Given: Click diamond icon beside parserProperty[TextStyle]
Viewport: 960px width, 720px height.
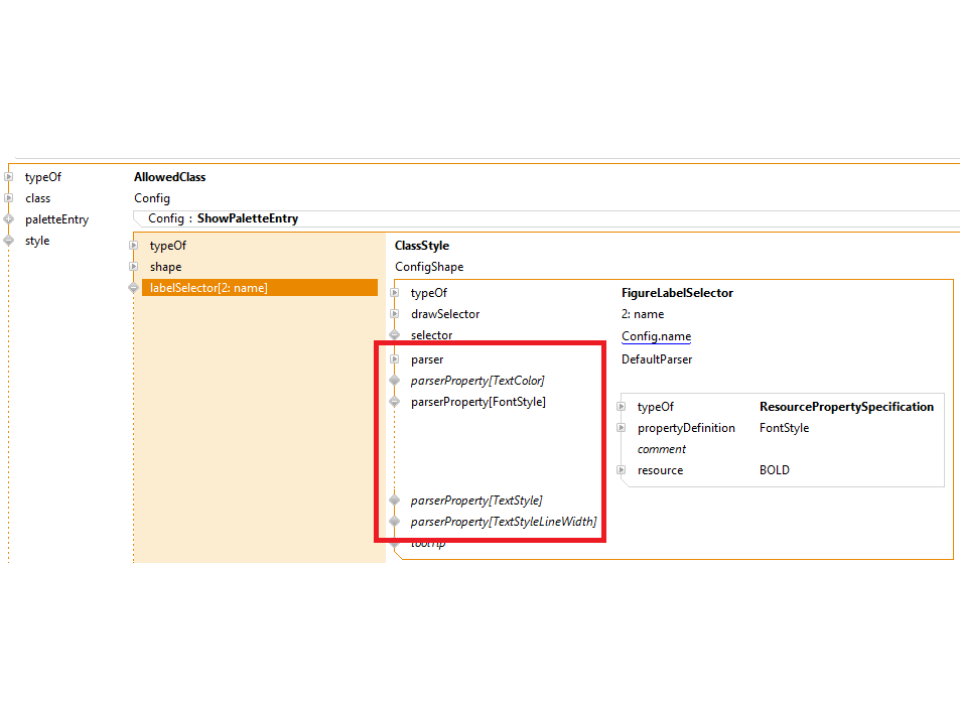Looking at the screenshot, I should point(394,500).
